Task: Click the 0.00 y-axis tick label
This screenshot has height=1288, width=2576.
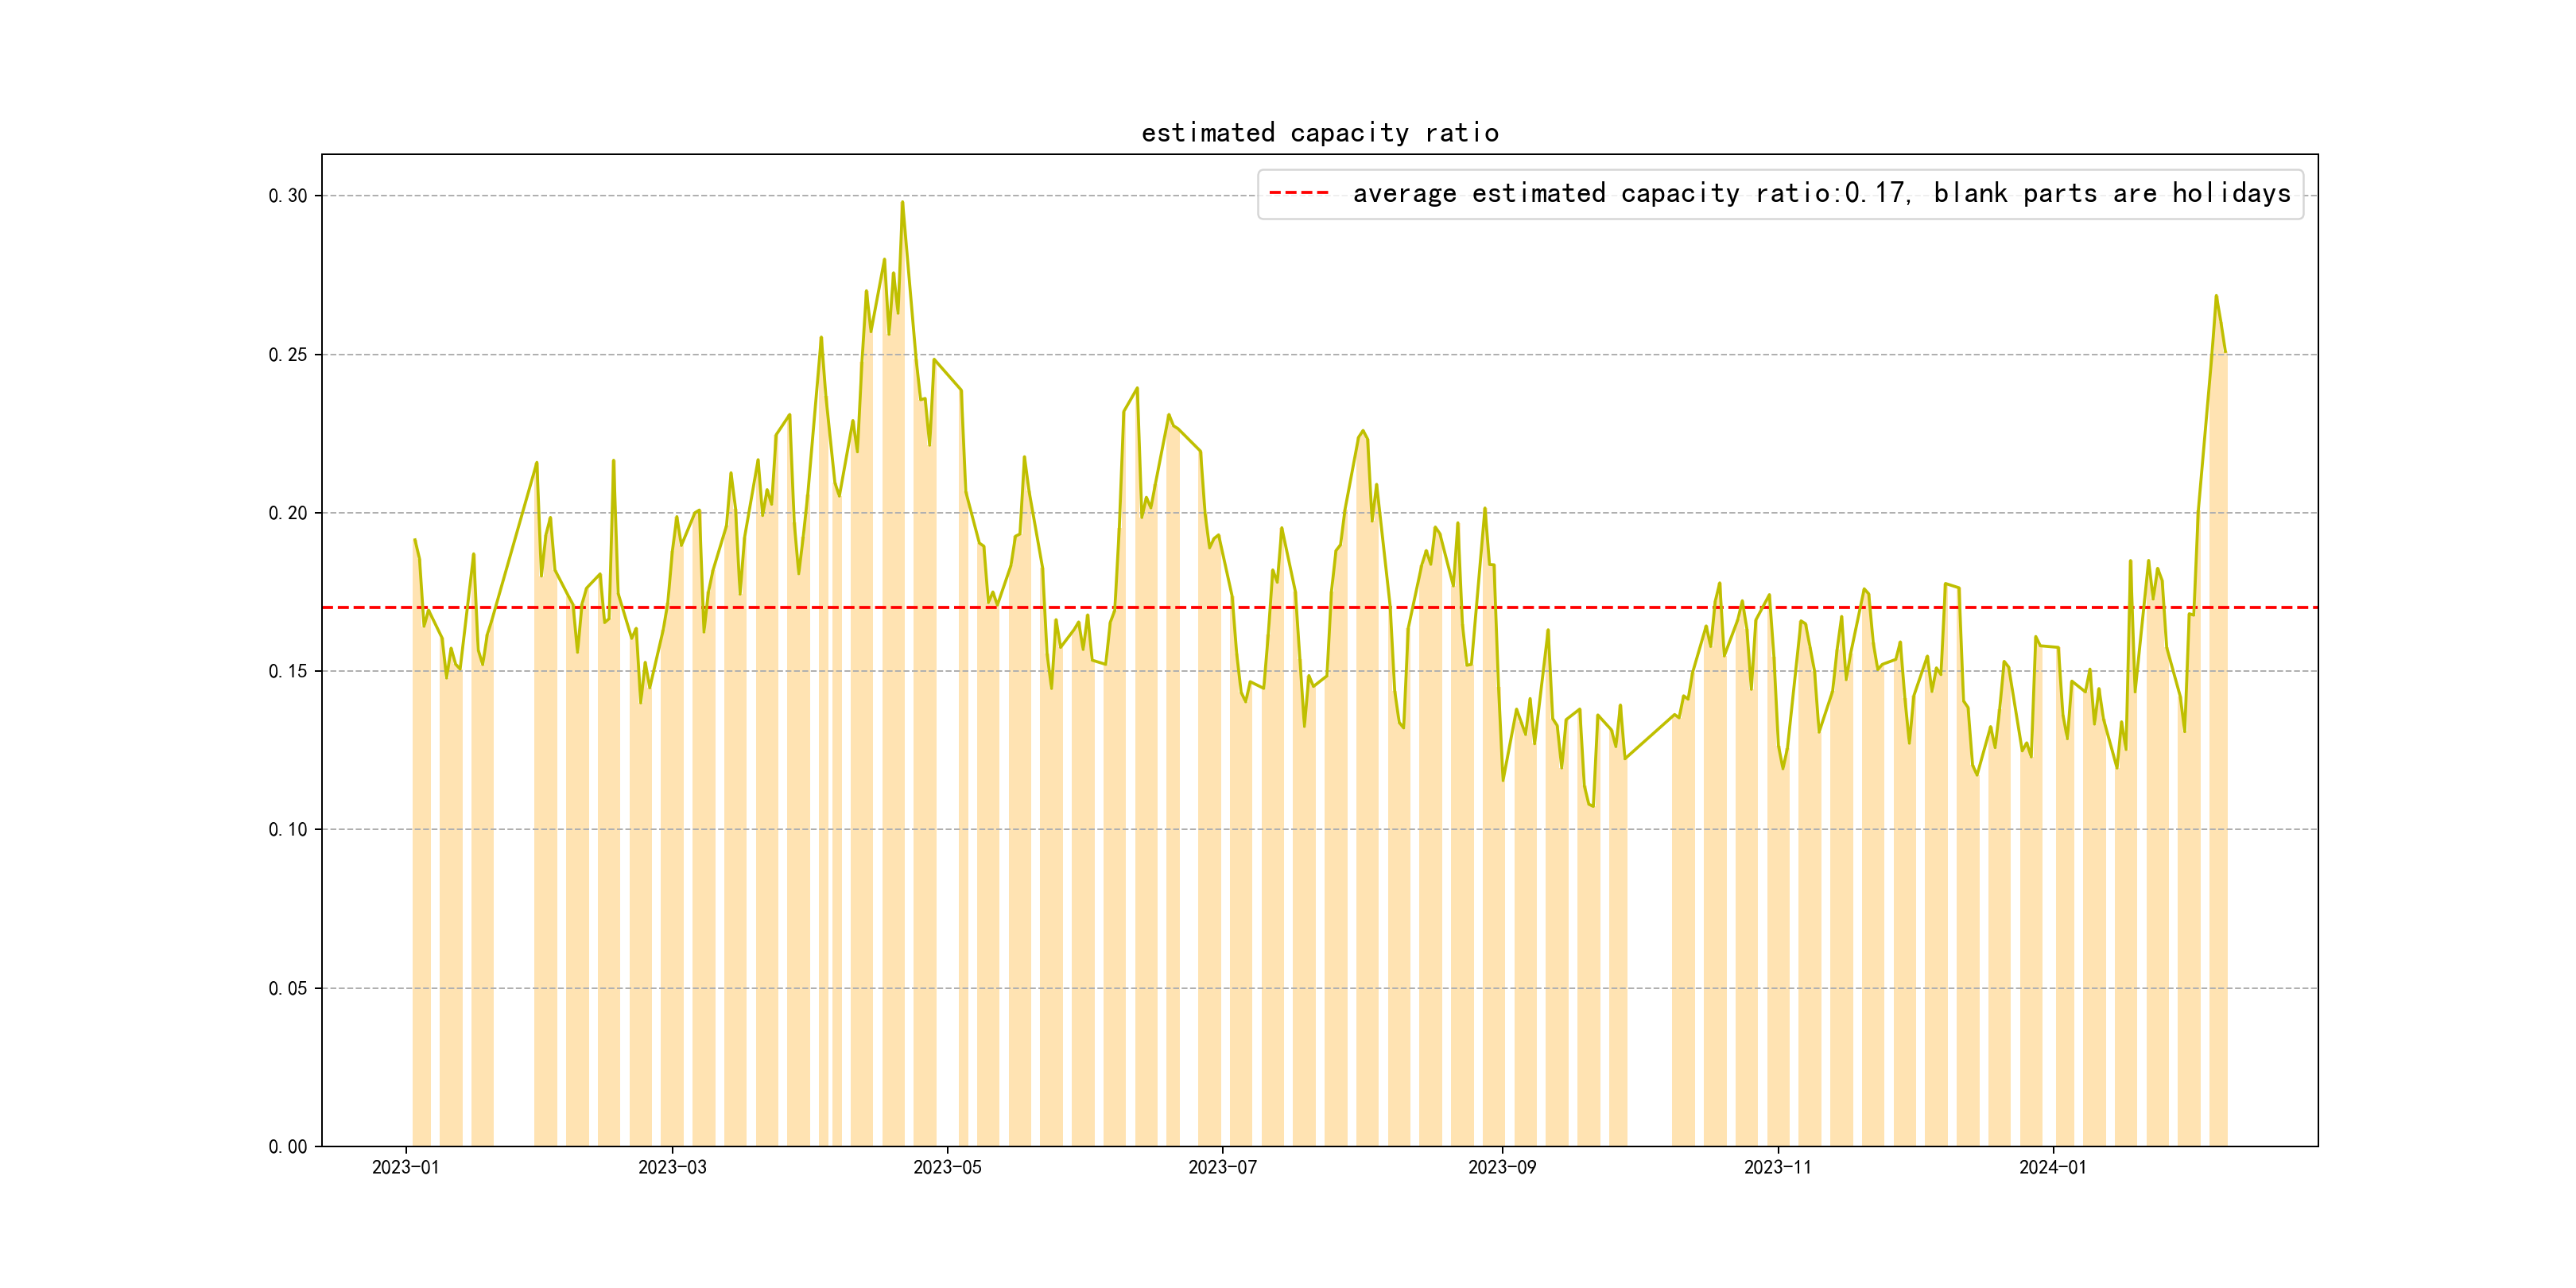Action: (287, 1146)
